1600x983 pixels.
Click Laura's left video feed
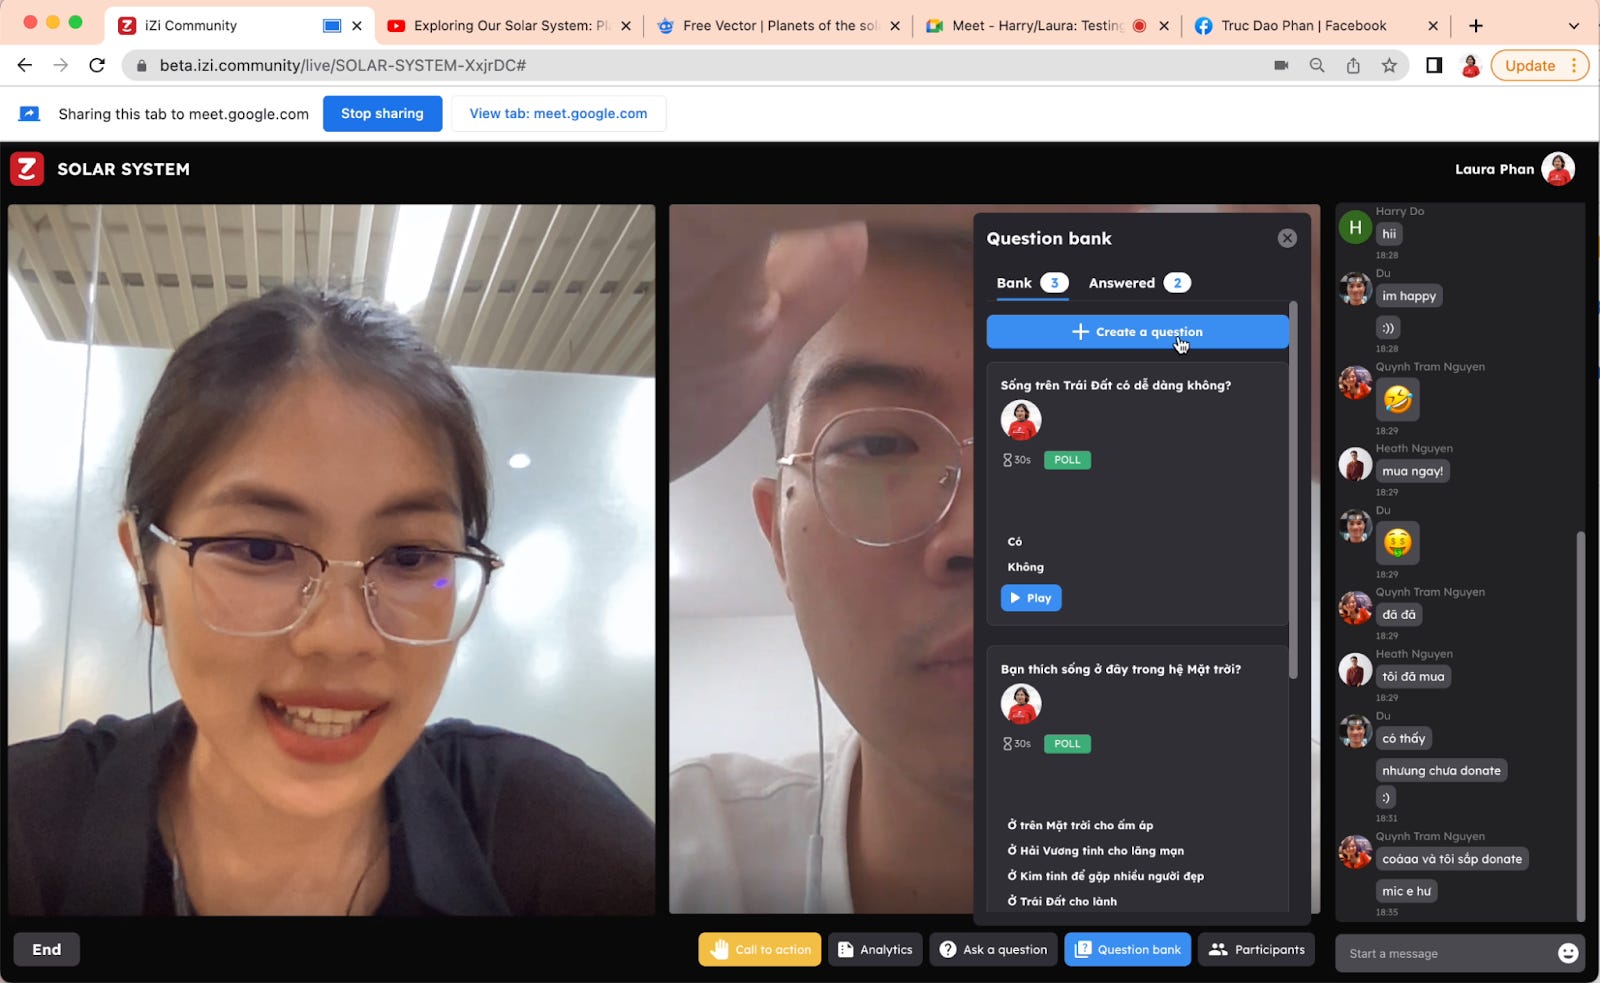(x=332, y=560)
